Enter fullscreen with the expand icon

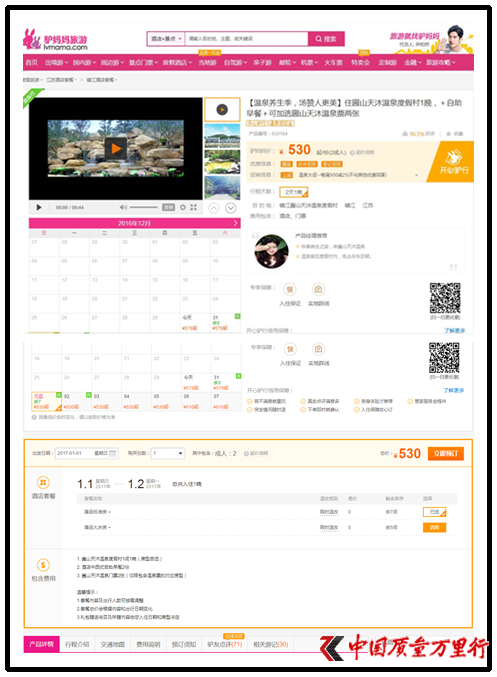point(193,208)
